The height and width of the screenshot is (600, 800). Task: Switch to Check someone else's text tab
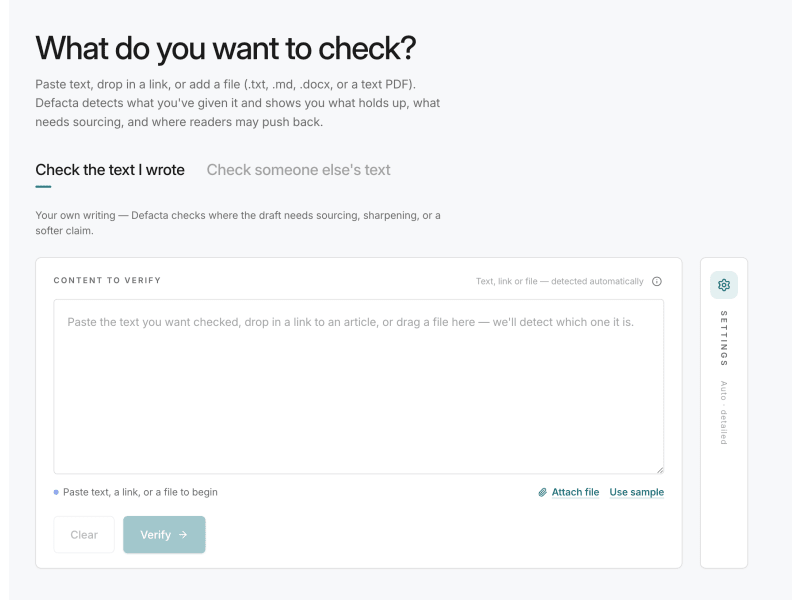[298, 170]
